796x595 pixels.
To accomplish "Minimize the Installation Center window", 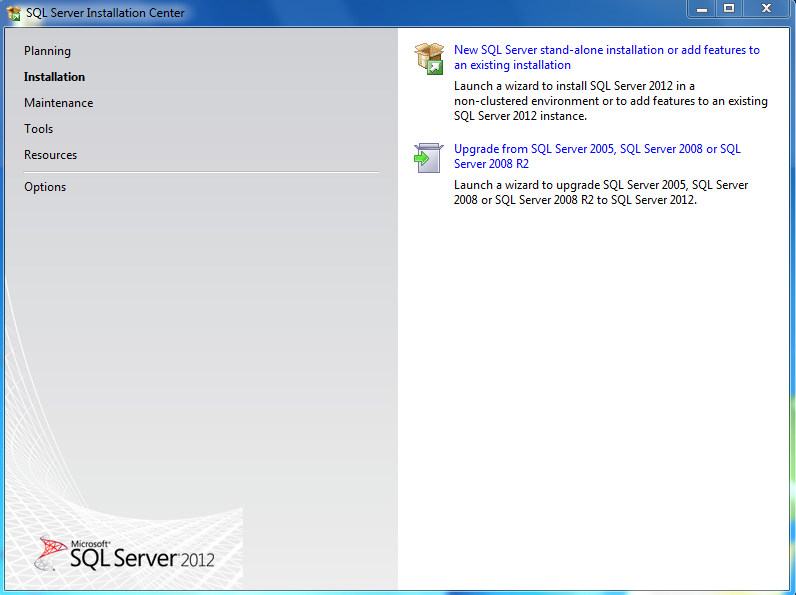I will pyautogui.click(x=702, y=9).
